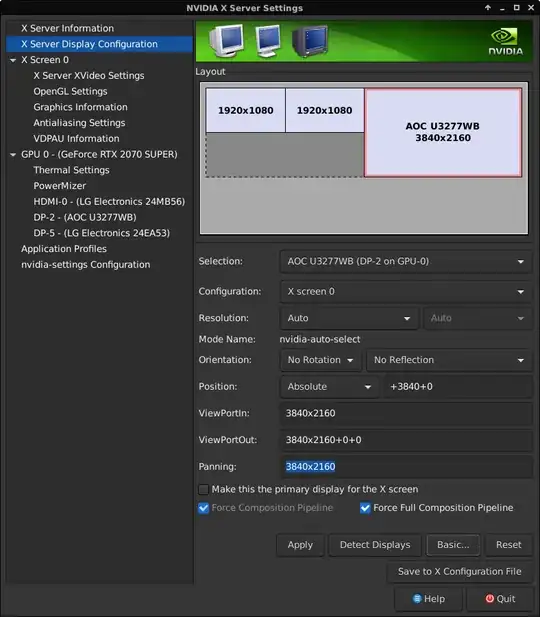Open X Server XVideo Settings
Screen dimensions: 540x617
tap(89, 76)
